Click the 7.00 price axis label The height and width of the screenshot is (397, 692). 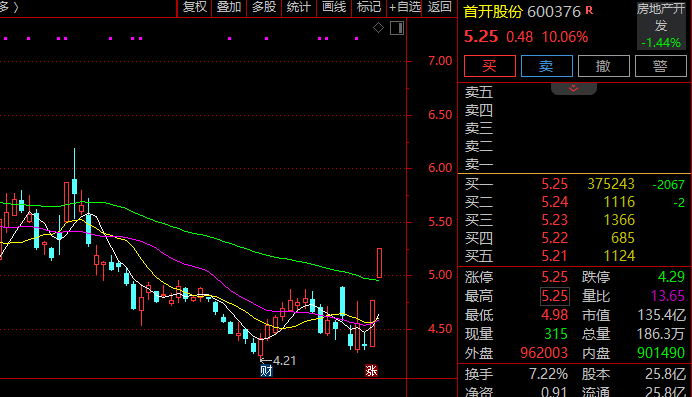click(440, 61)
